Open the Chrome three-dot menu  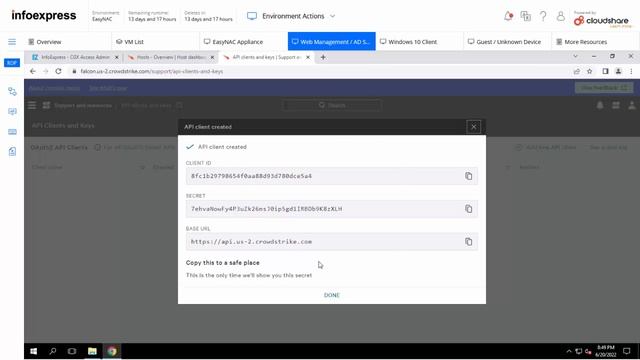(631, 71)
